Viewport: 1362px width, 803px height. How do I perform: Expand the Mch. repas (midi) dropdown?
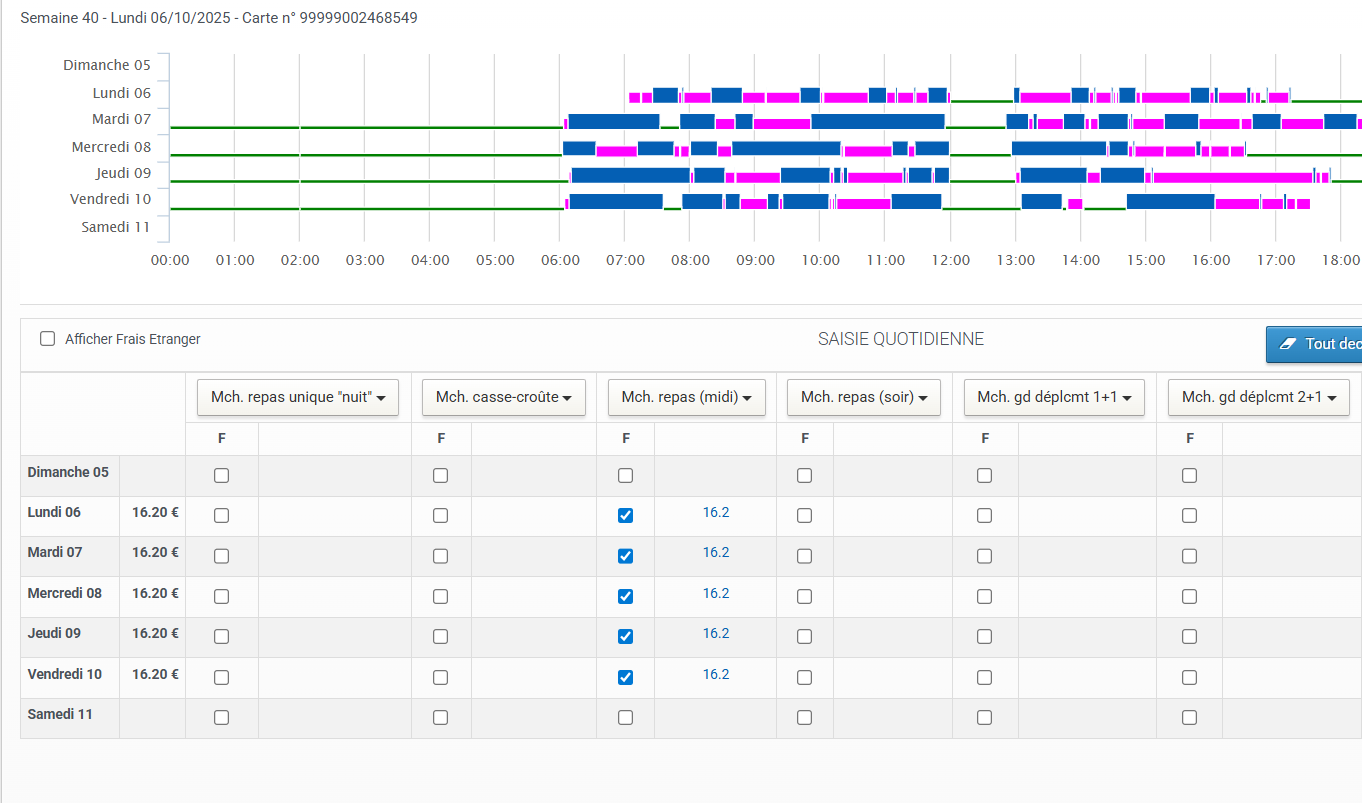coord(687,397)
